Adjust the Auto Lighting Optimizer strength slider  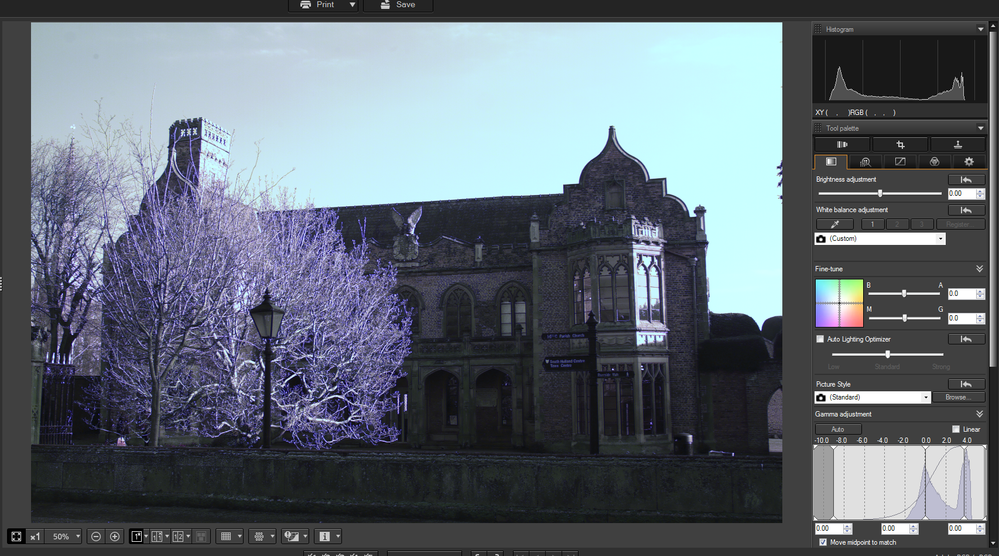(888, 354)
